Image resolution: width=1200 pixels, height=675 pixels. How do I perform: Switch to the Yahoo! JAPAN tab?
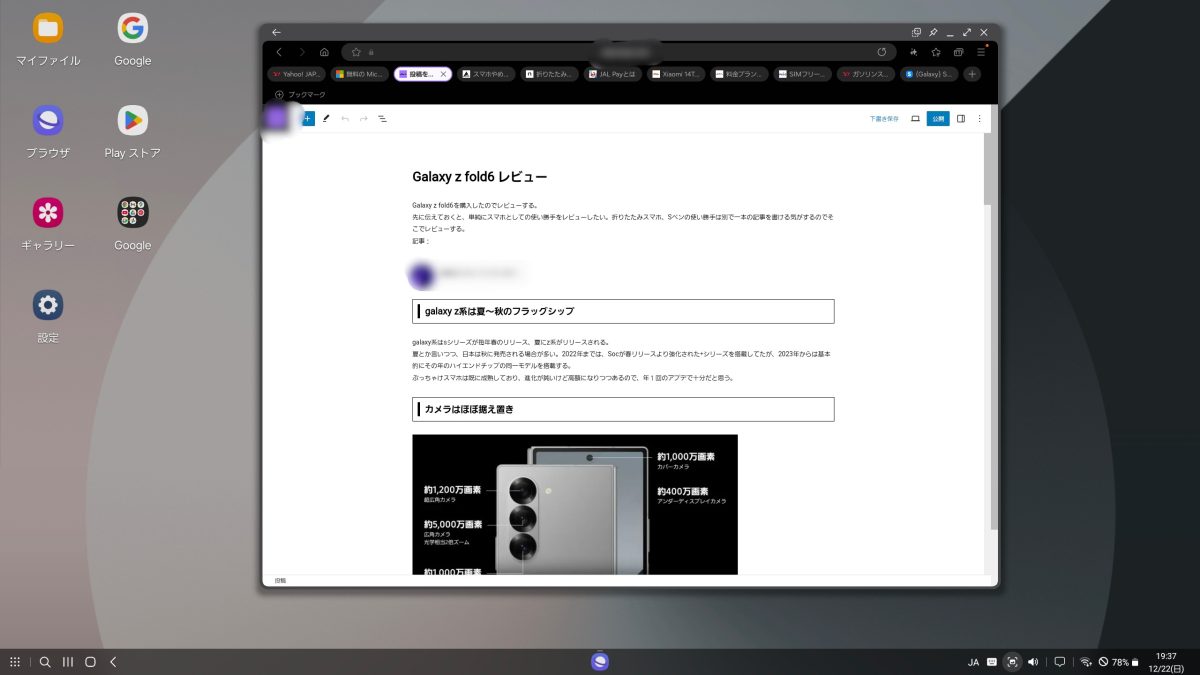pyautogui.click(x=296, y=74)
